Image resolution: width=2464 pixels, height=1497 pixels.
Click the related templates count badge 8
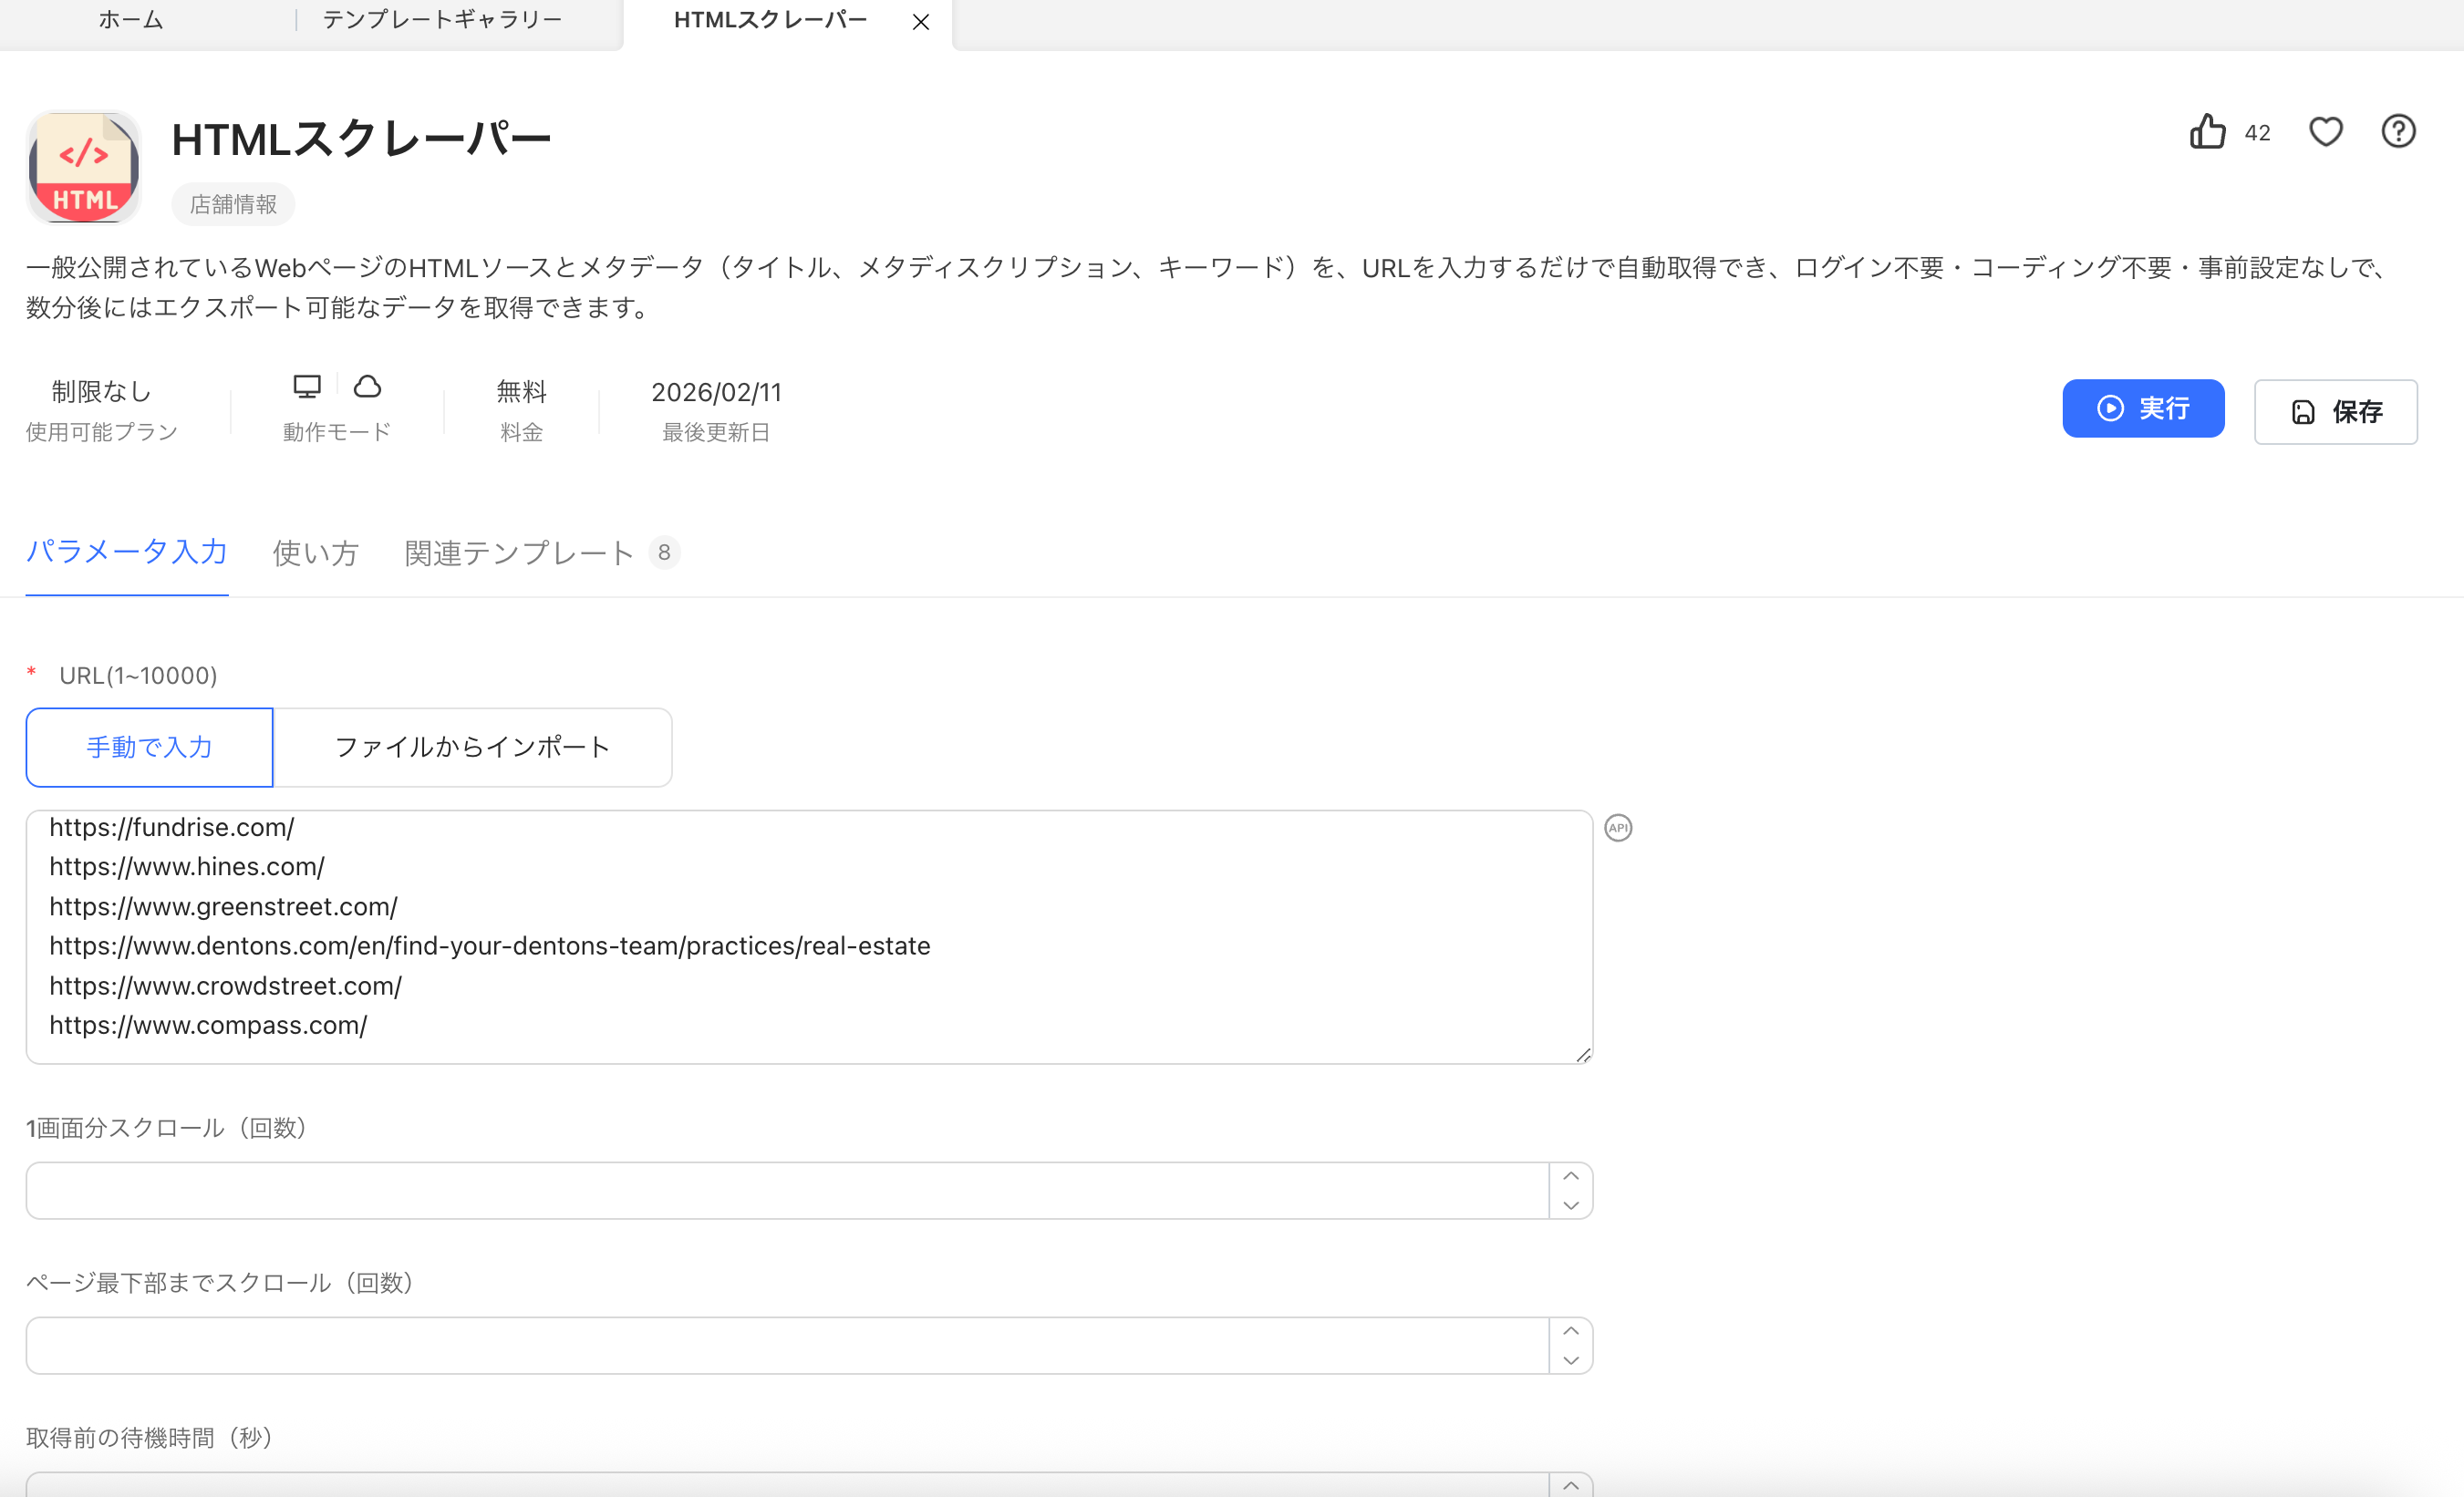tap(664, 552)
